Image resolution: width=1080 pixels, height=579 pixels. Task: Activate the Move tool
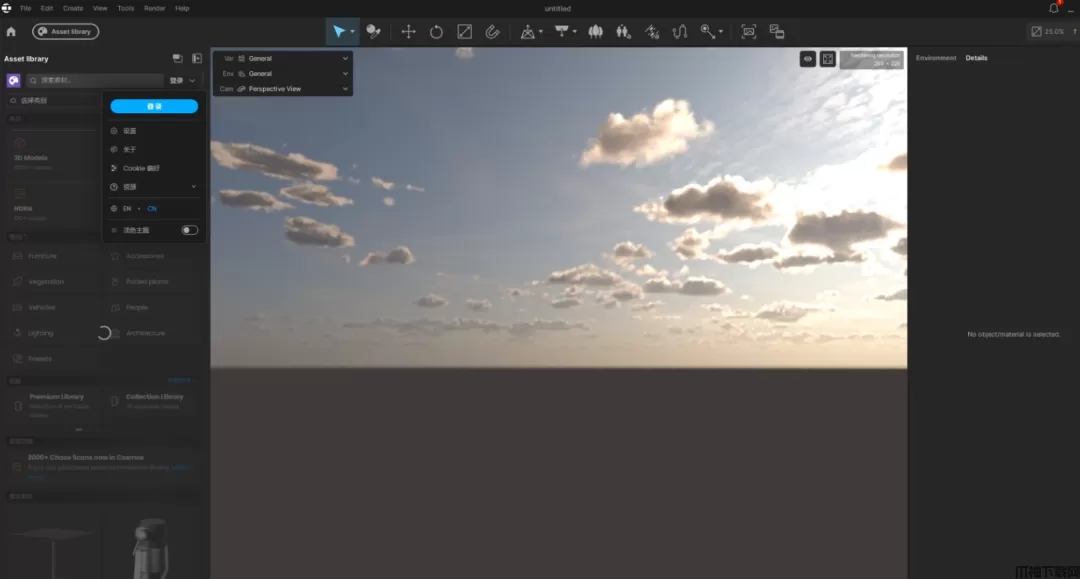click(408, 32)
